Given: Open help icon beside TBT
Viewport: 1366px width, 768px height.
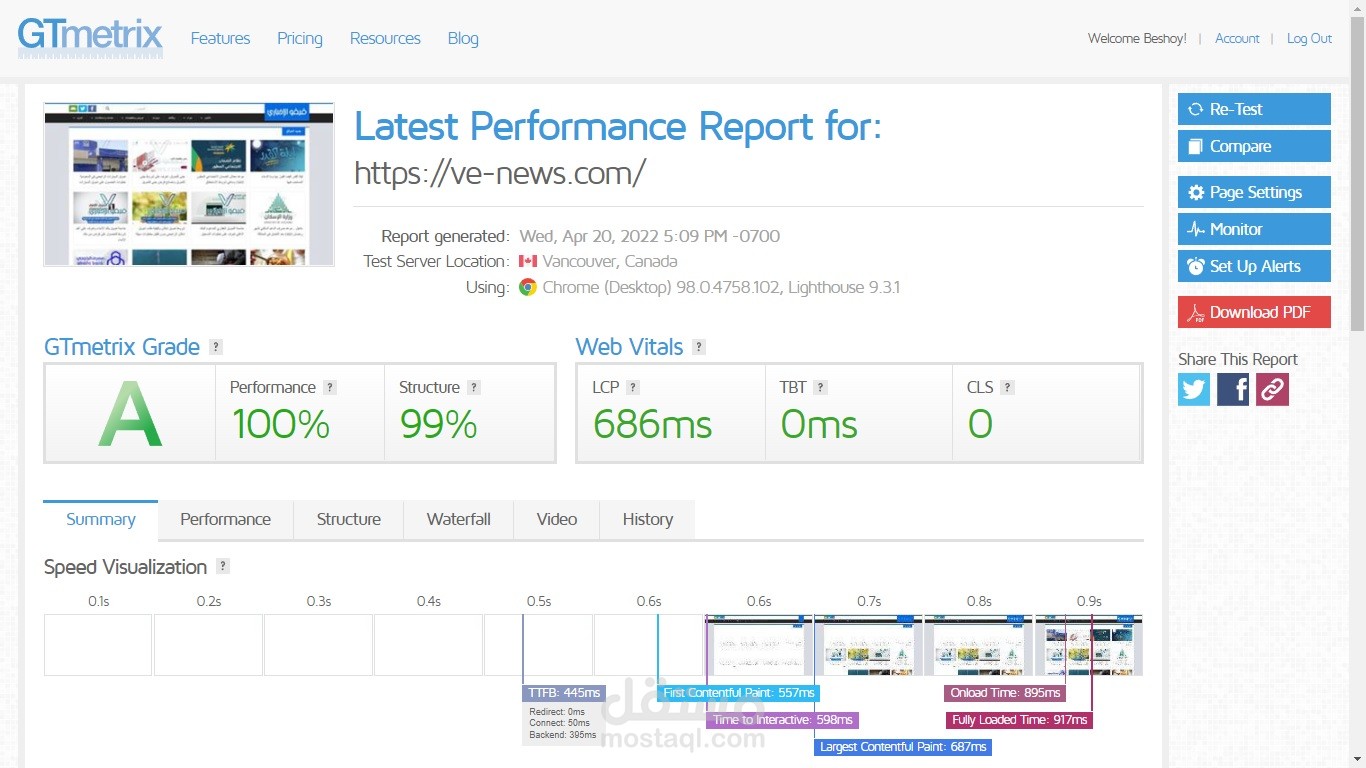Looking at the screenshot, I should [820, 387].
